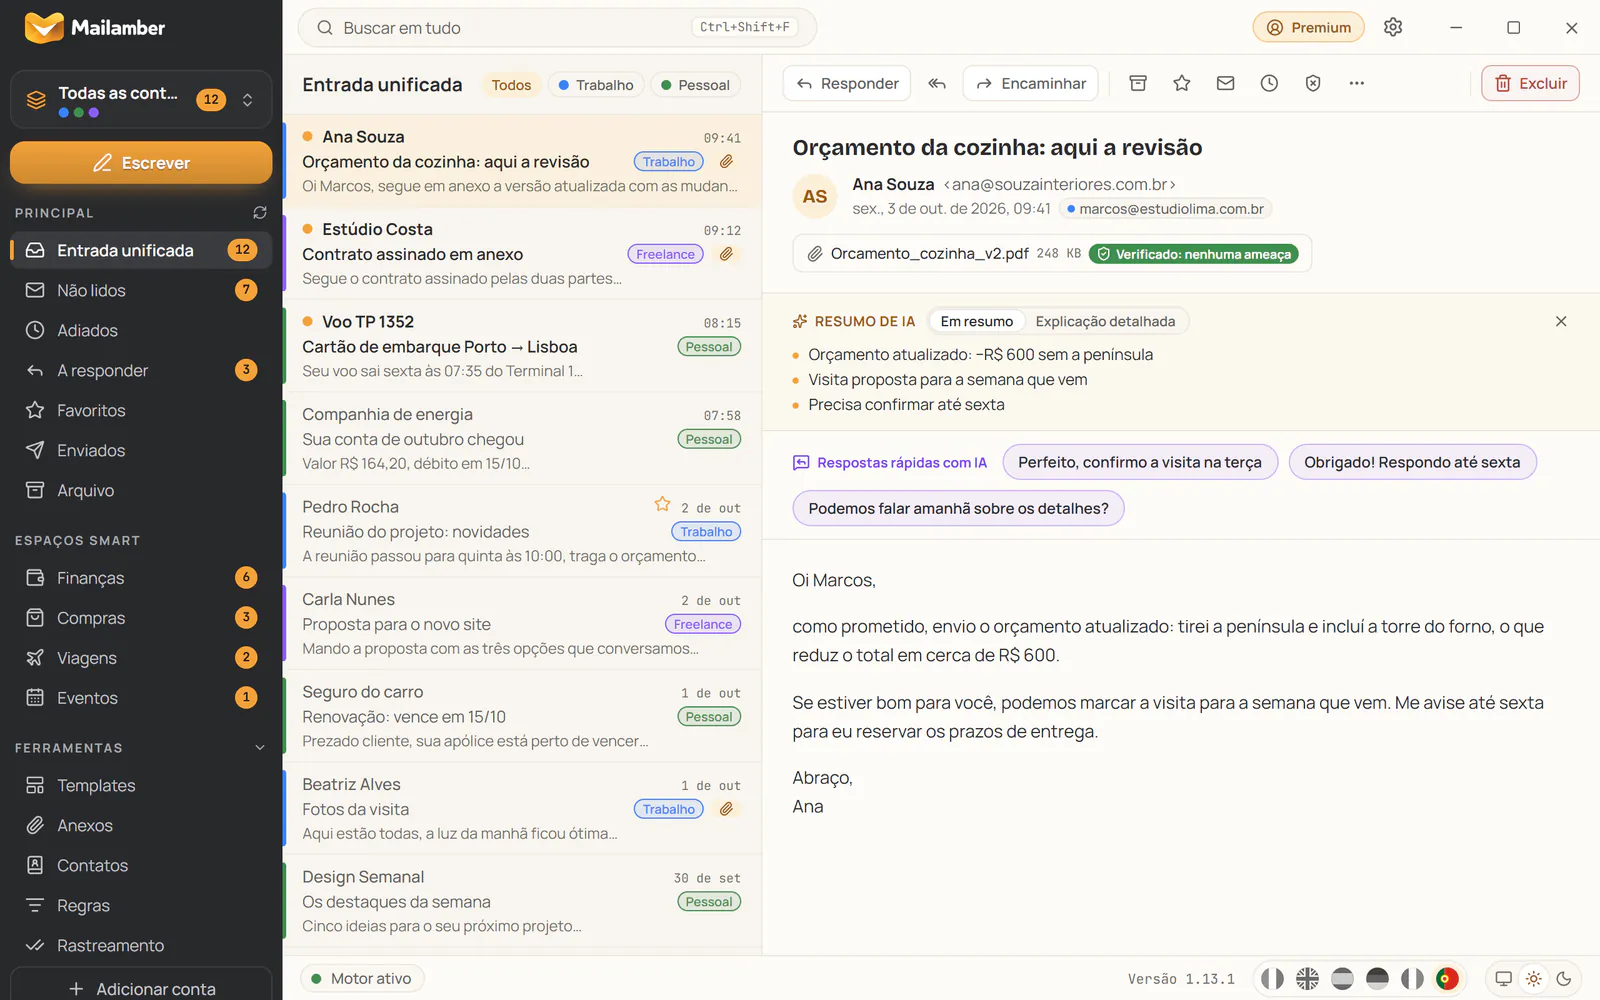Filter inbox by Pessoal account chip

pos(695,85)
